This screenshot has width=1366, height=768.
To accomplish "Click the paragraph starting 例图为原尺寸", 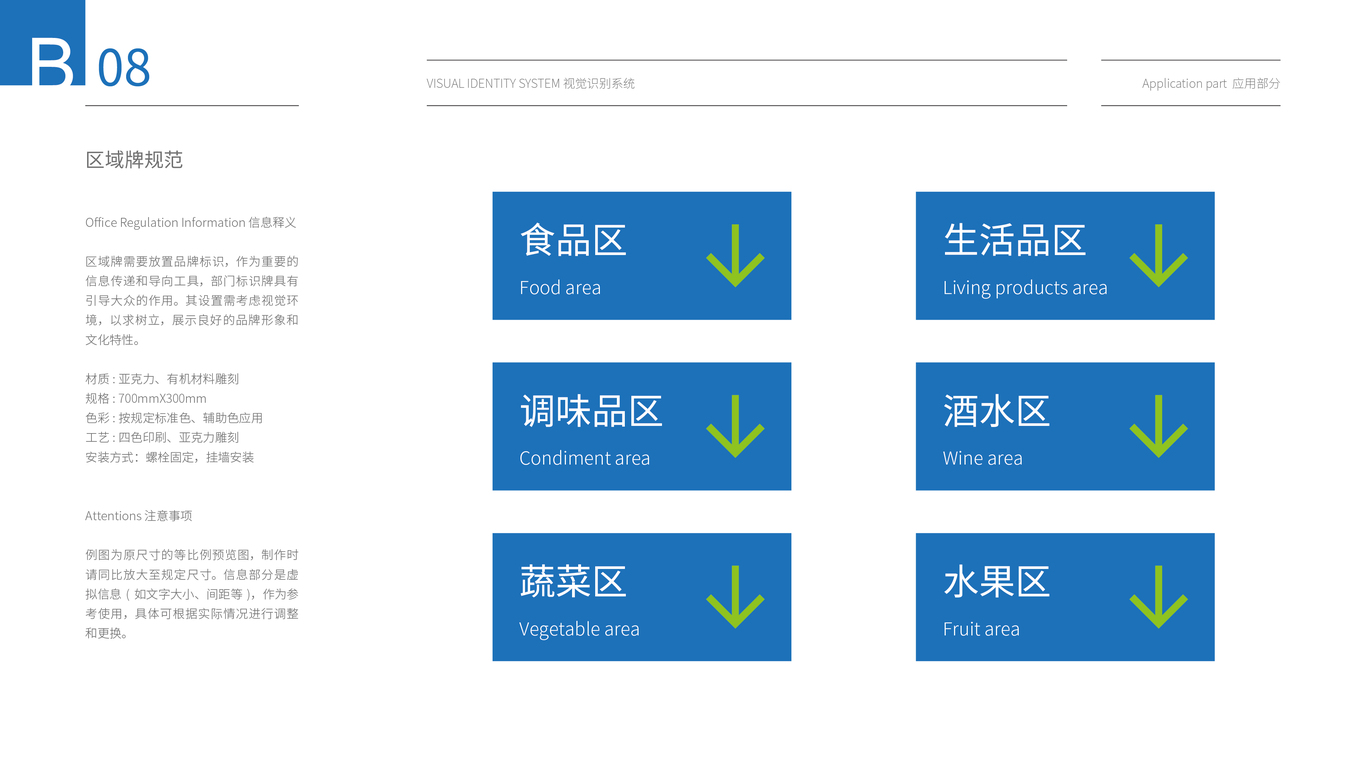I will tap(192, 594).
